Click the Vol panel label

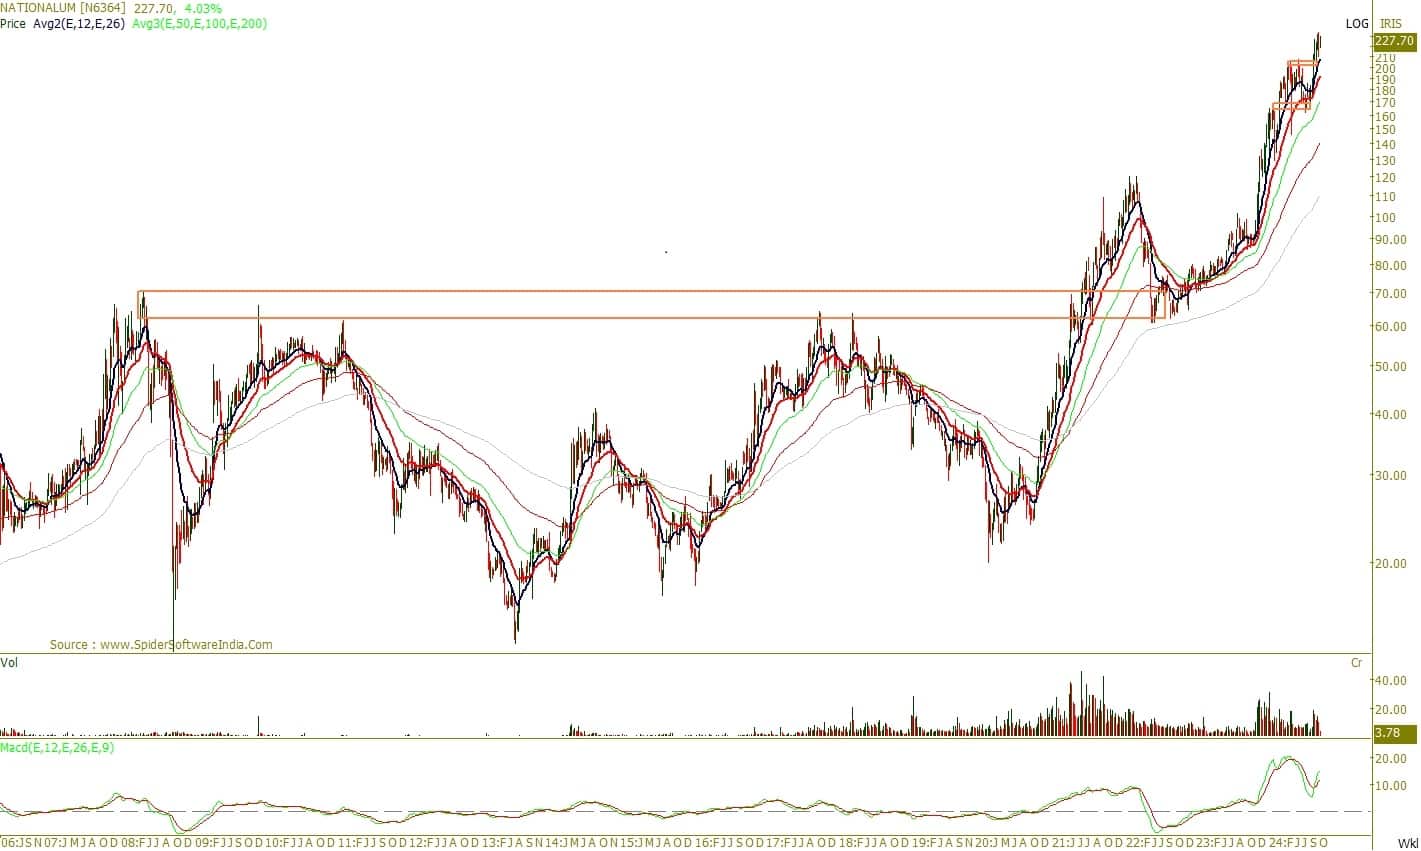(9, 662)
